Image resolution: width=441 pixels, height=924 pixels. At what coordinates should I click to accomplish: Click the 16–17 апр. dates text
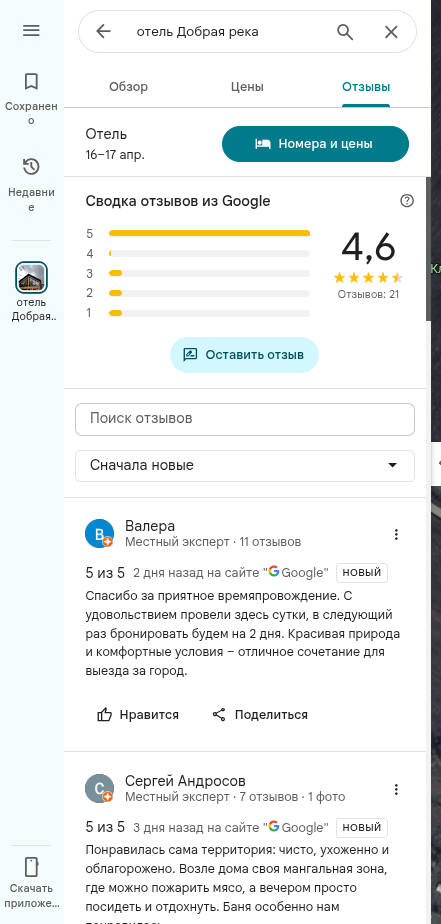pyautogui.click(x=115, y=155)
